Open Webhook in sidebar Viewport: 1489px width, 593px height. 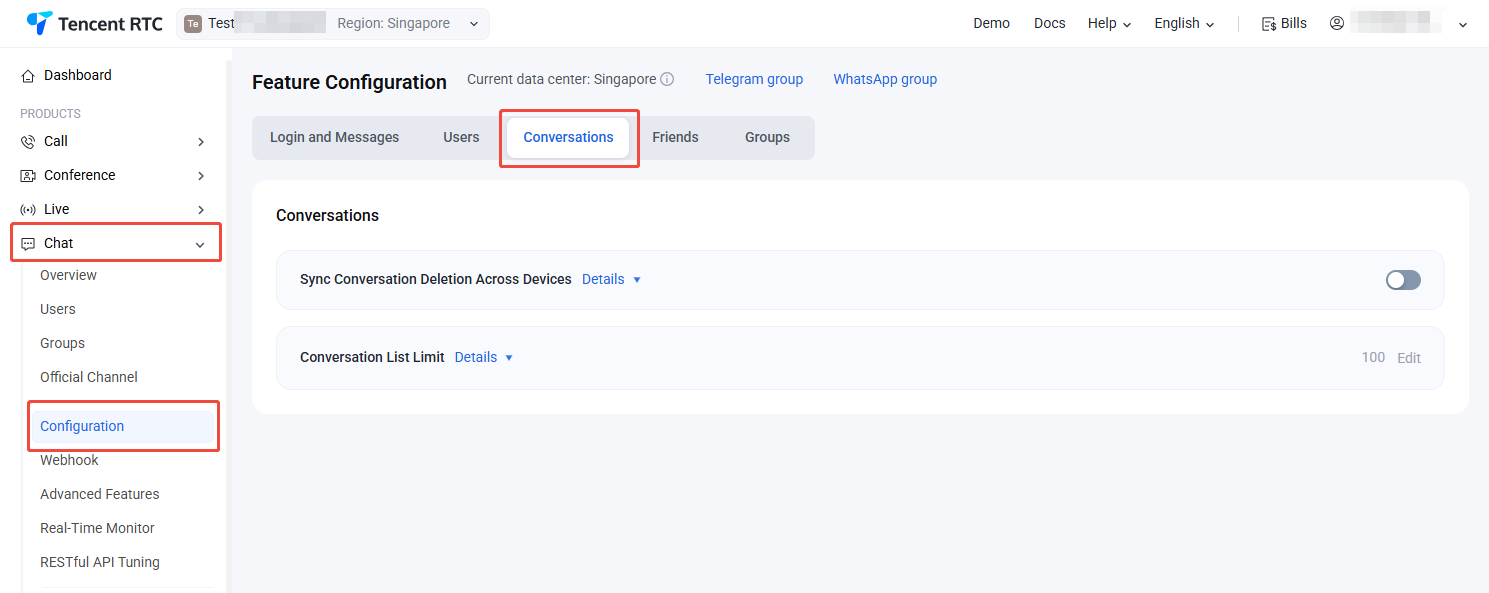(x=69, y=460)
